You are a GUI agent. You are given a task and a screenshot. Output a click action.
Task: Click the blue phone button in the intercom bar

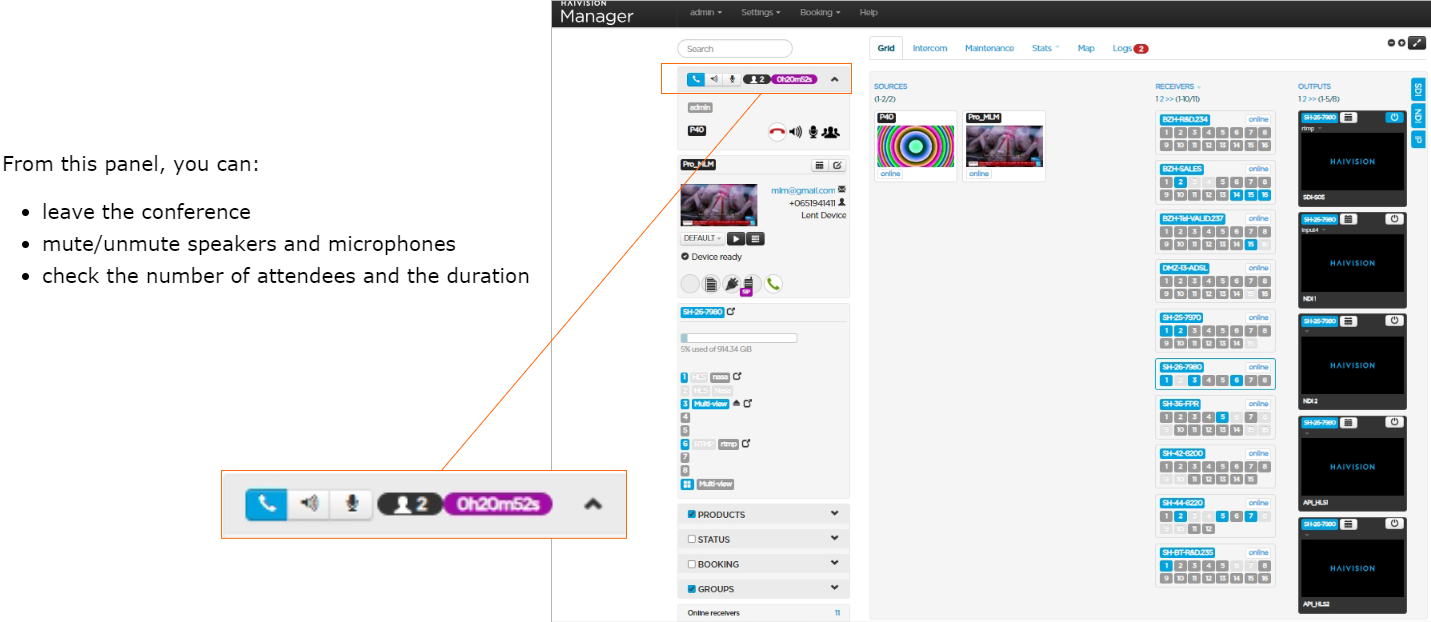696,79
